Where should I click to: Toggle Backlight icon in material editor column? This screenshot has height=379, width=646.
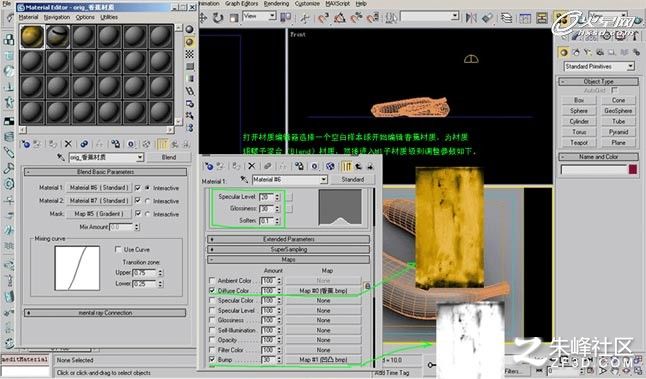(190, 42)
